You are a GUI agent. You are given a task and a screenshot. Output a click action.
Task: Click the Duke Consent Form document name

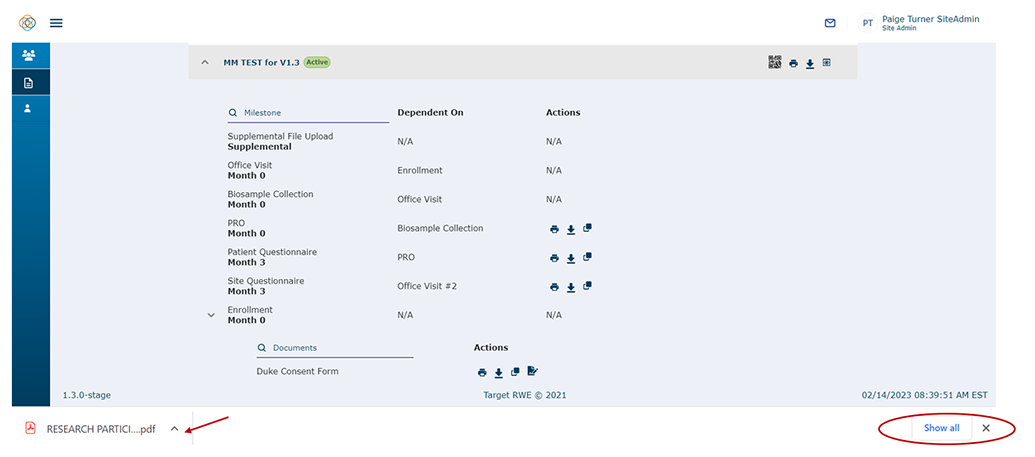tap(298, 372)
